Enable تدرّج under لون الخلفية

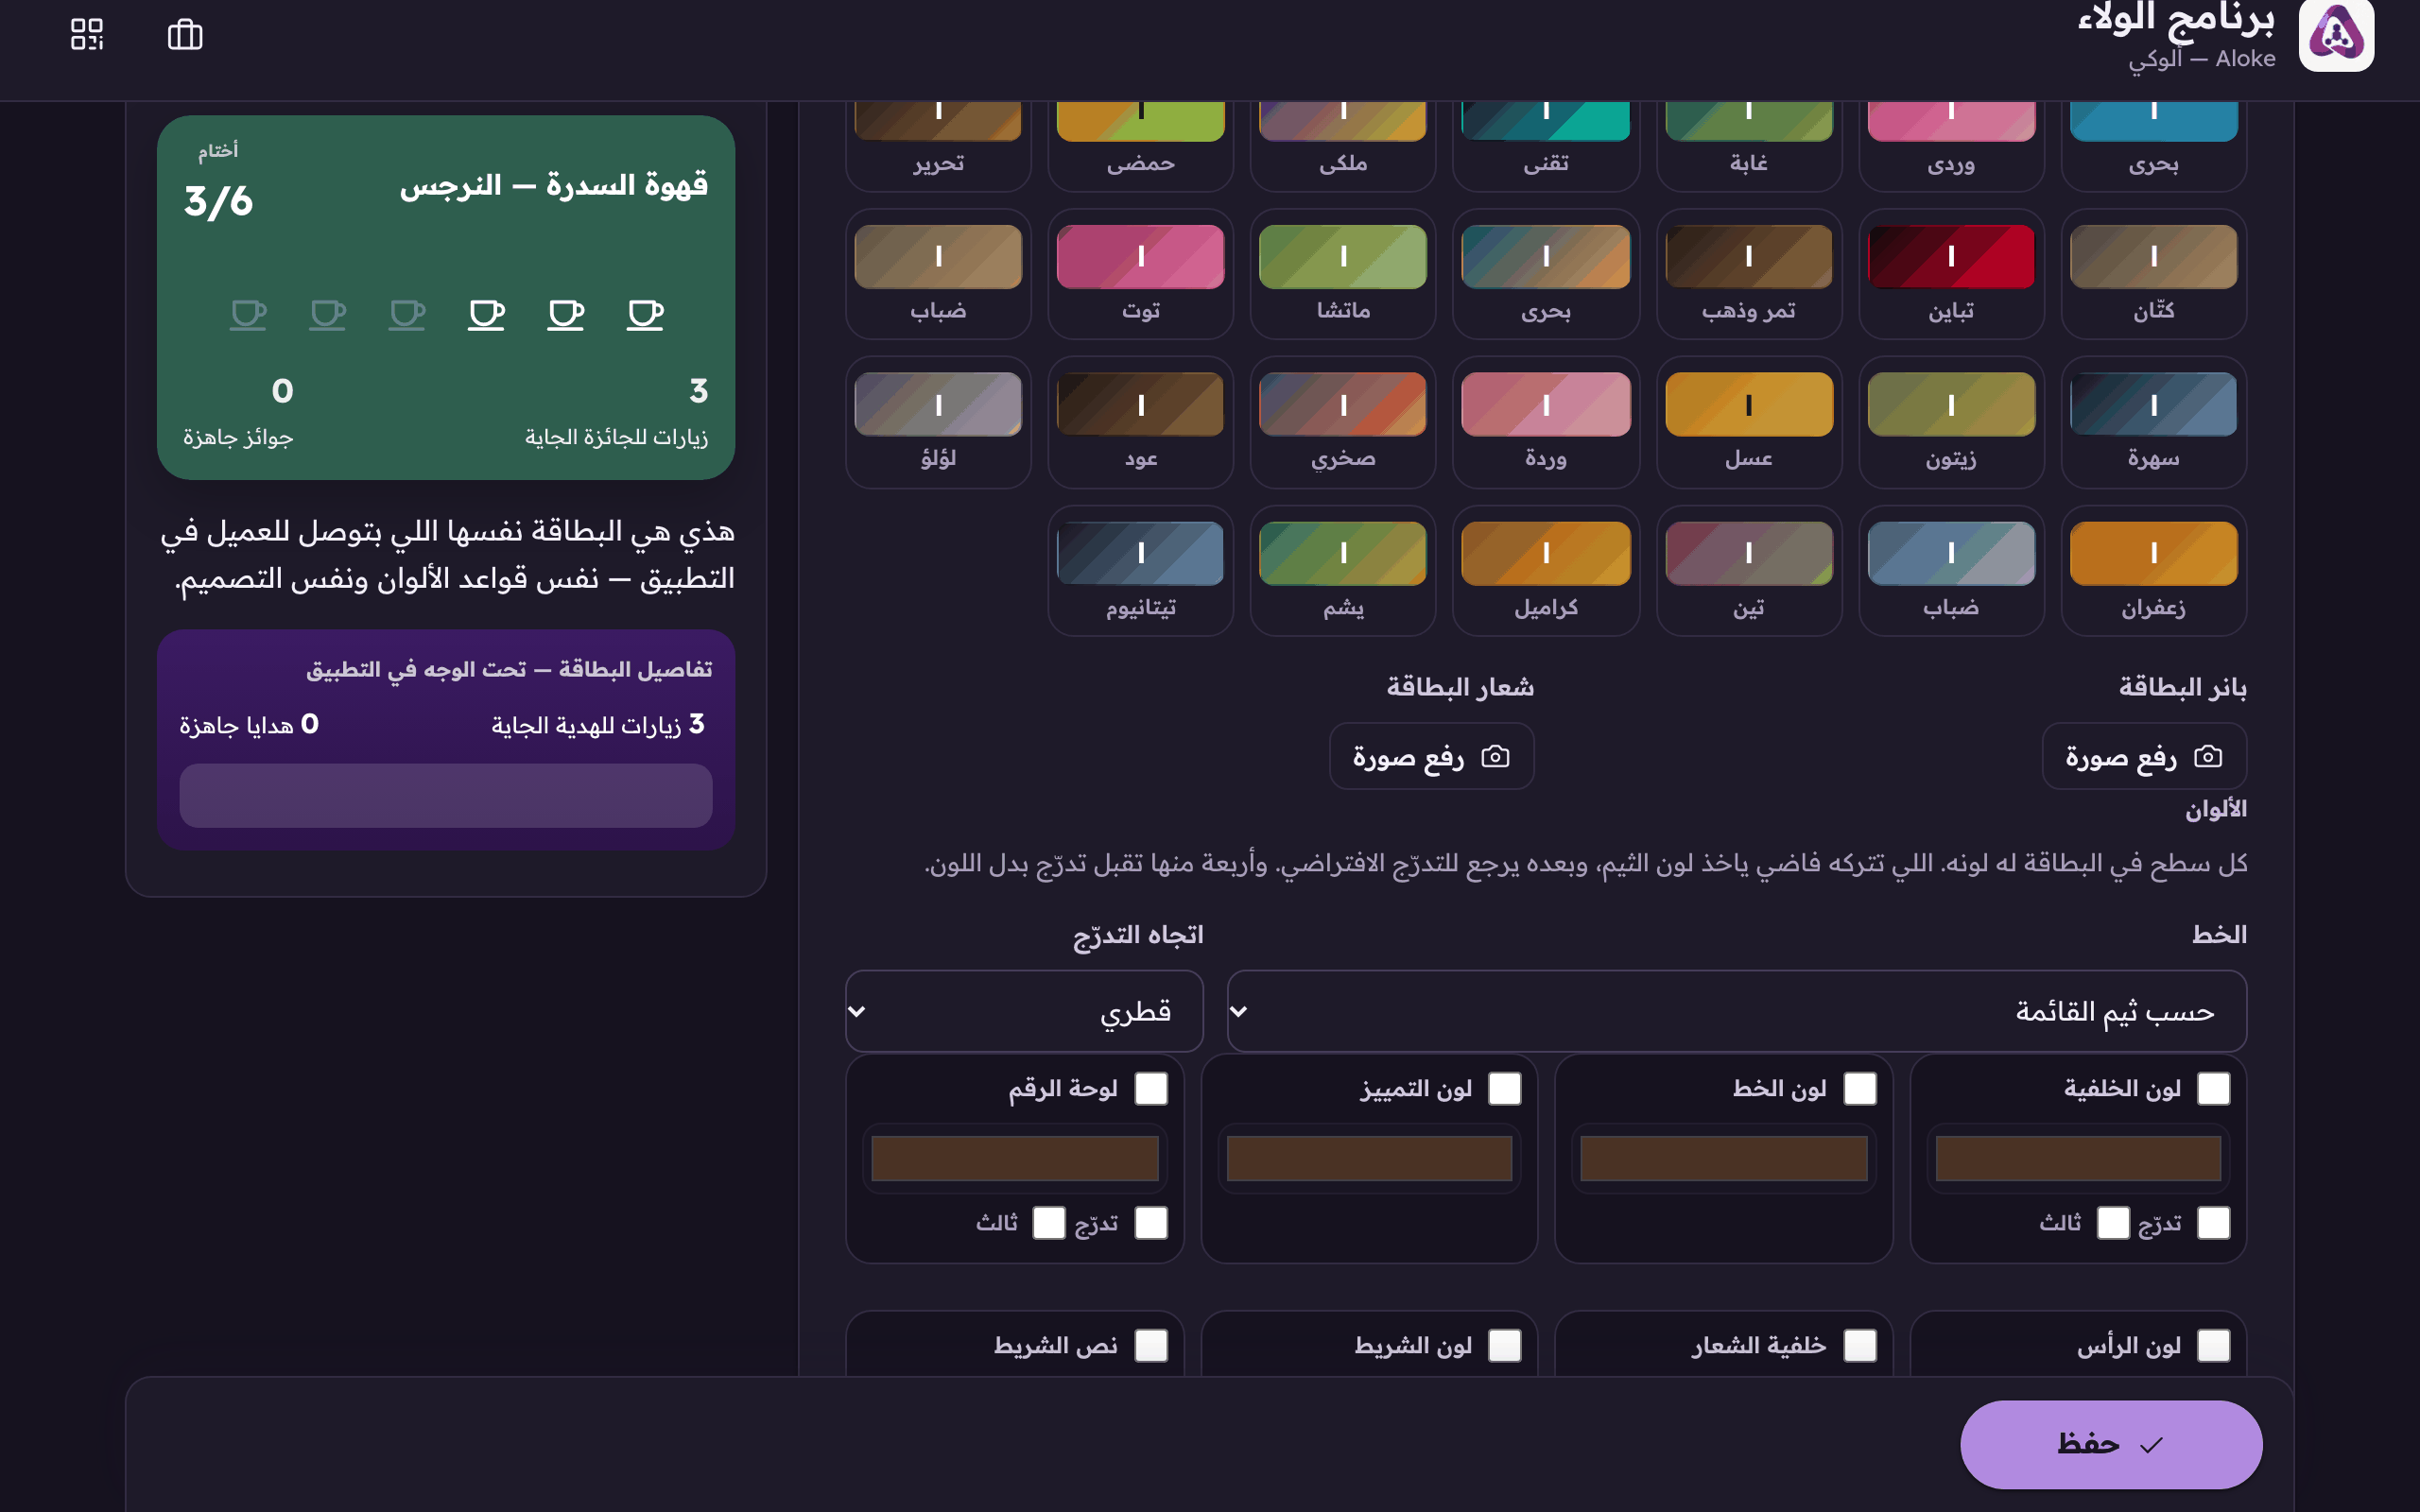pos(2213,1222)
